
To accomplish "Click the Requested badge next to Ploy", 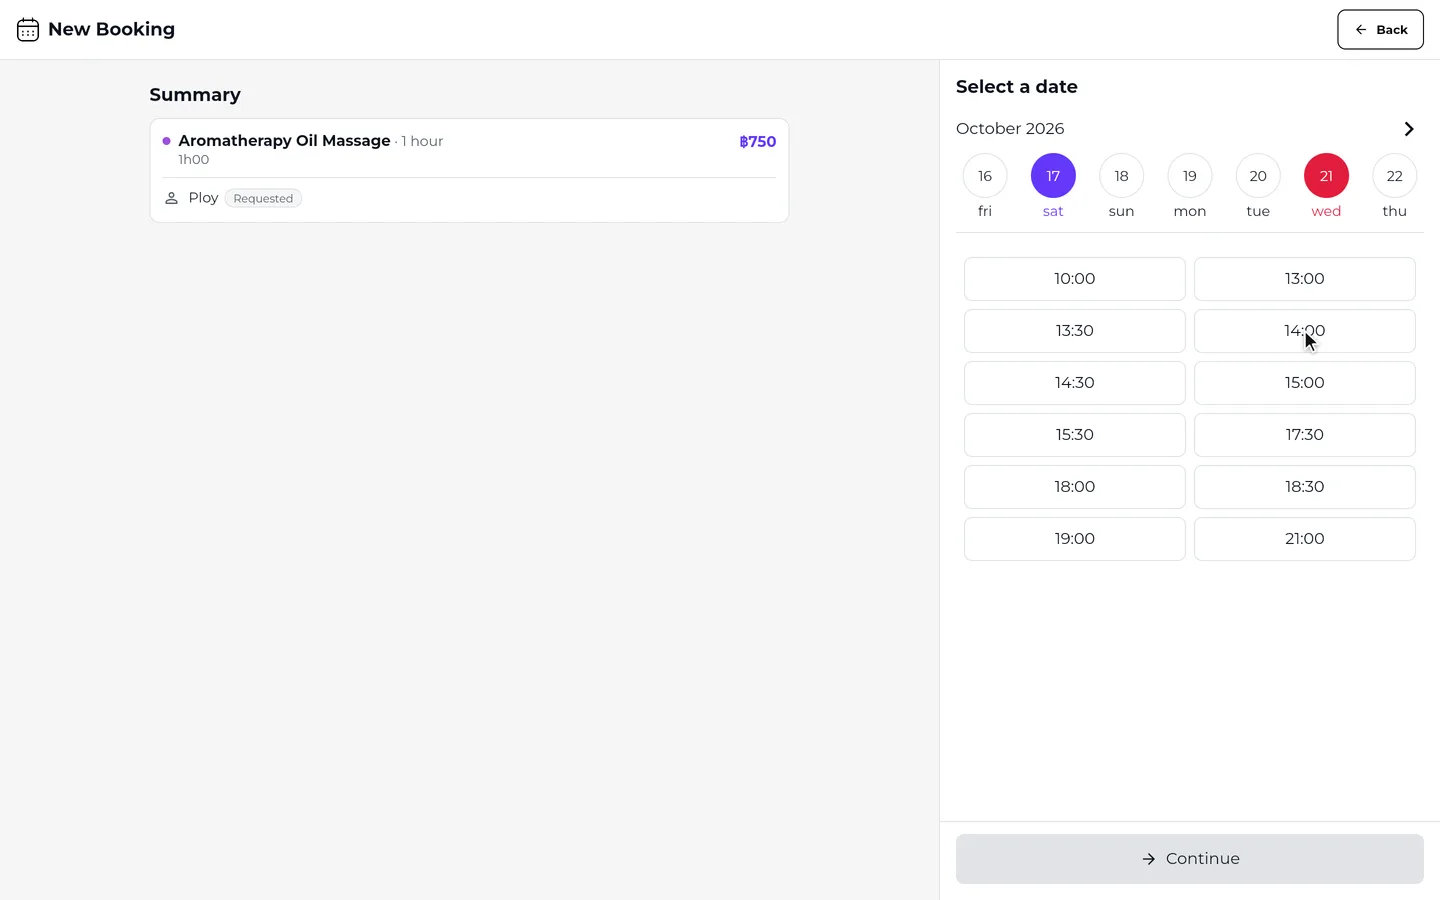I will tap(263, 198).
